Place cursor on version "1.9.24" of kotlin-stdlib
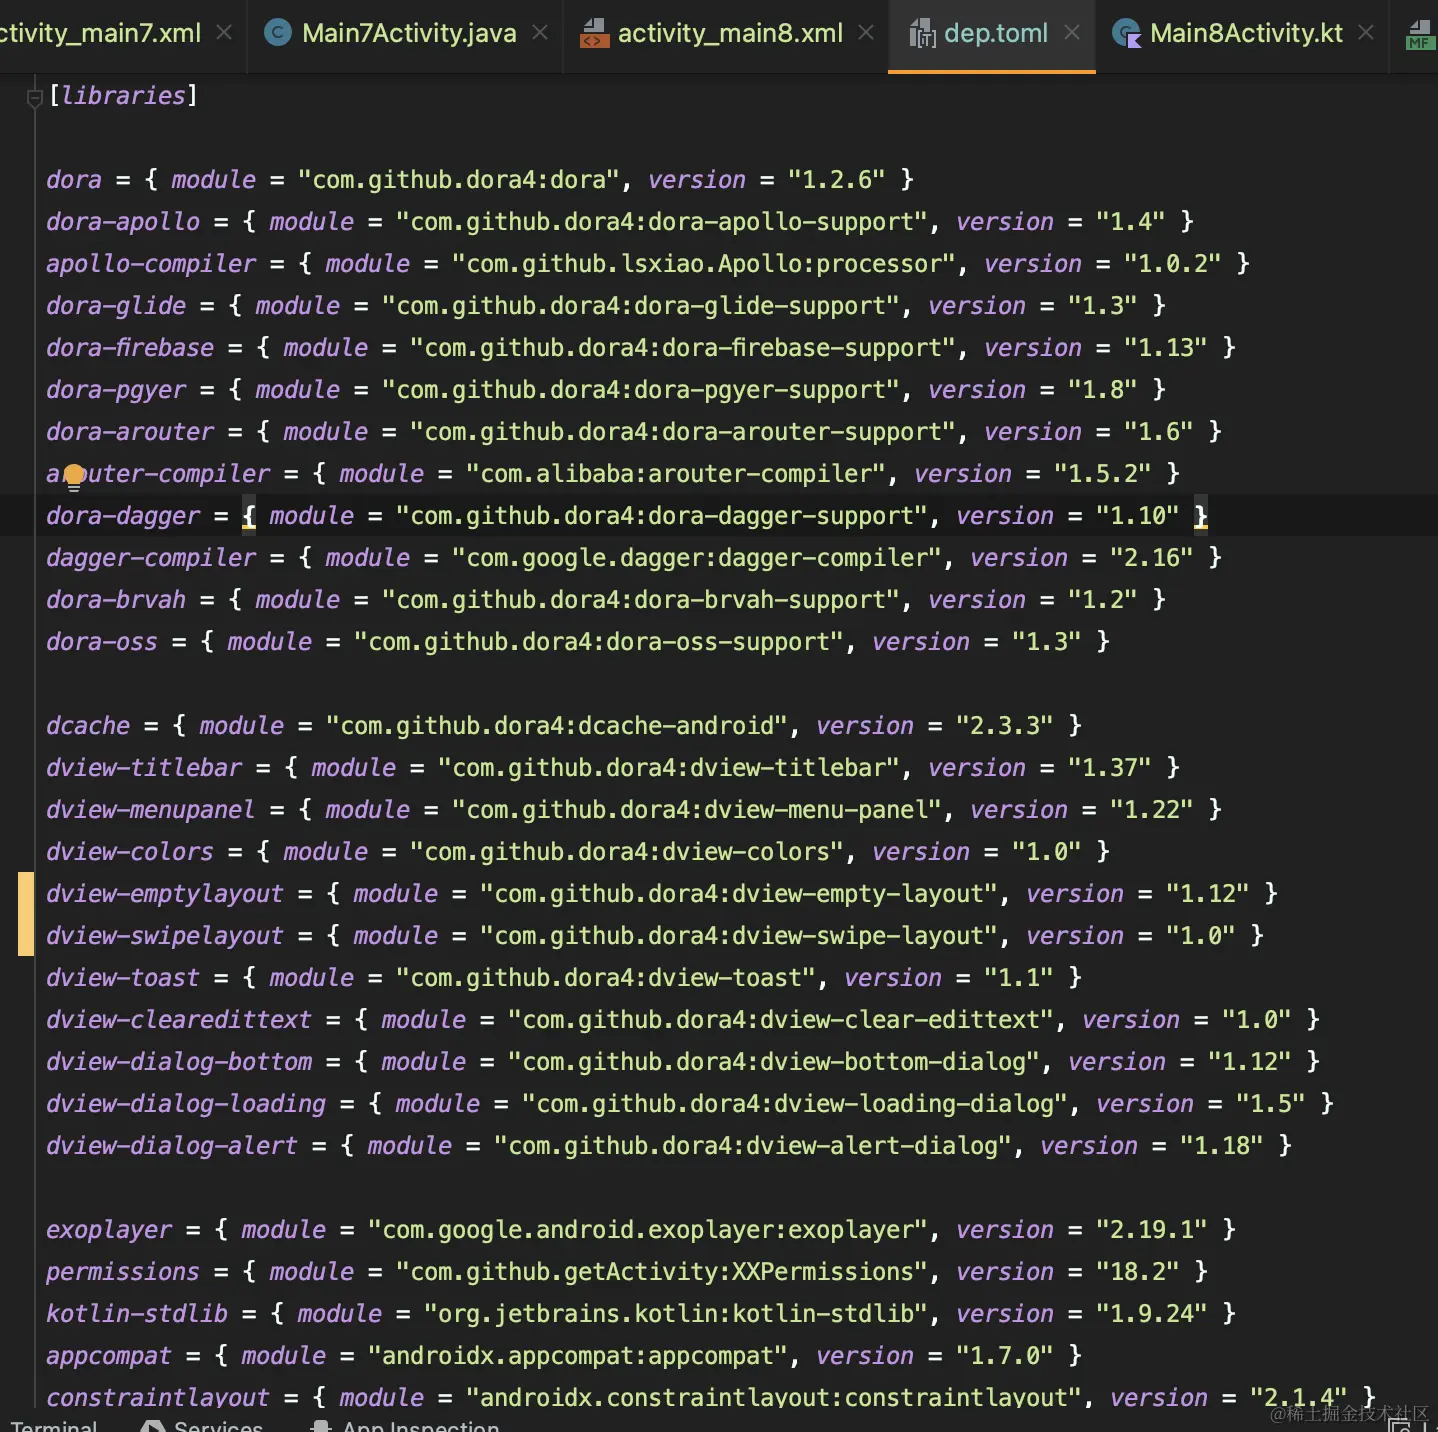 pyautogui.click(x=1151, y=1314)
